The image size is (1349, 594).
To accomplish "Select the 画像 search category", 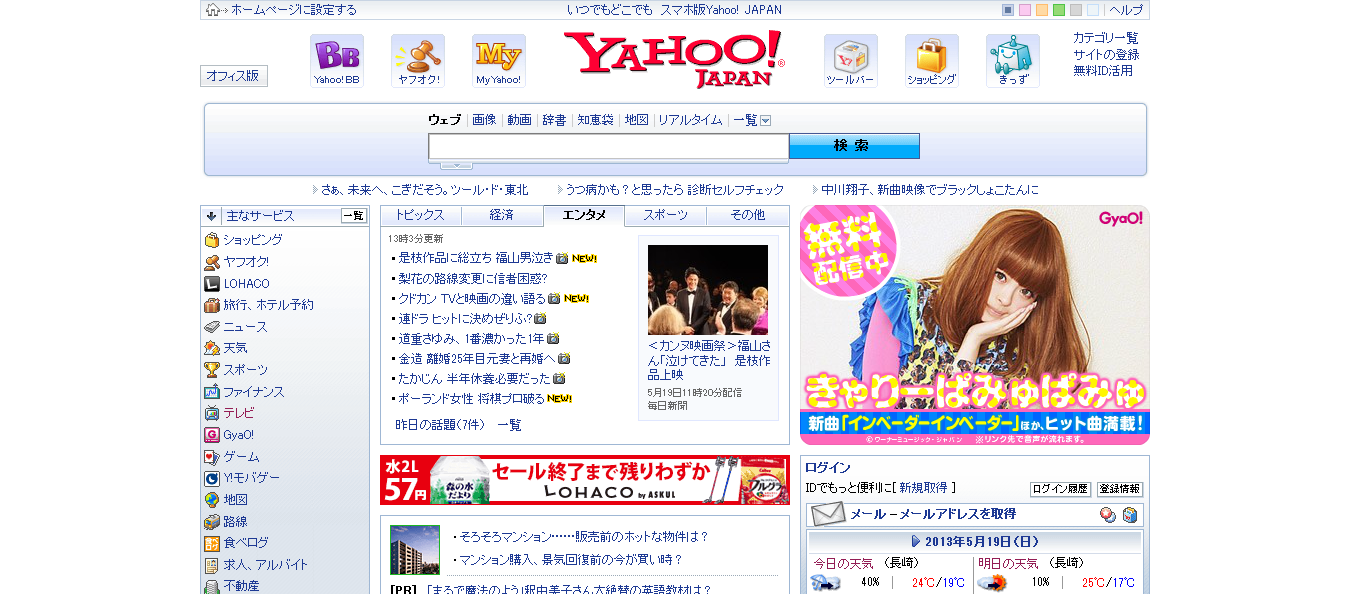I will tap(484, 120).
